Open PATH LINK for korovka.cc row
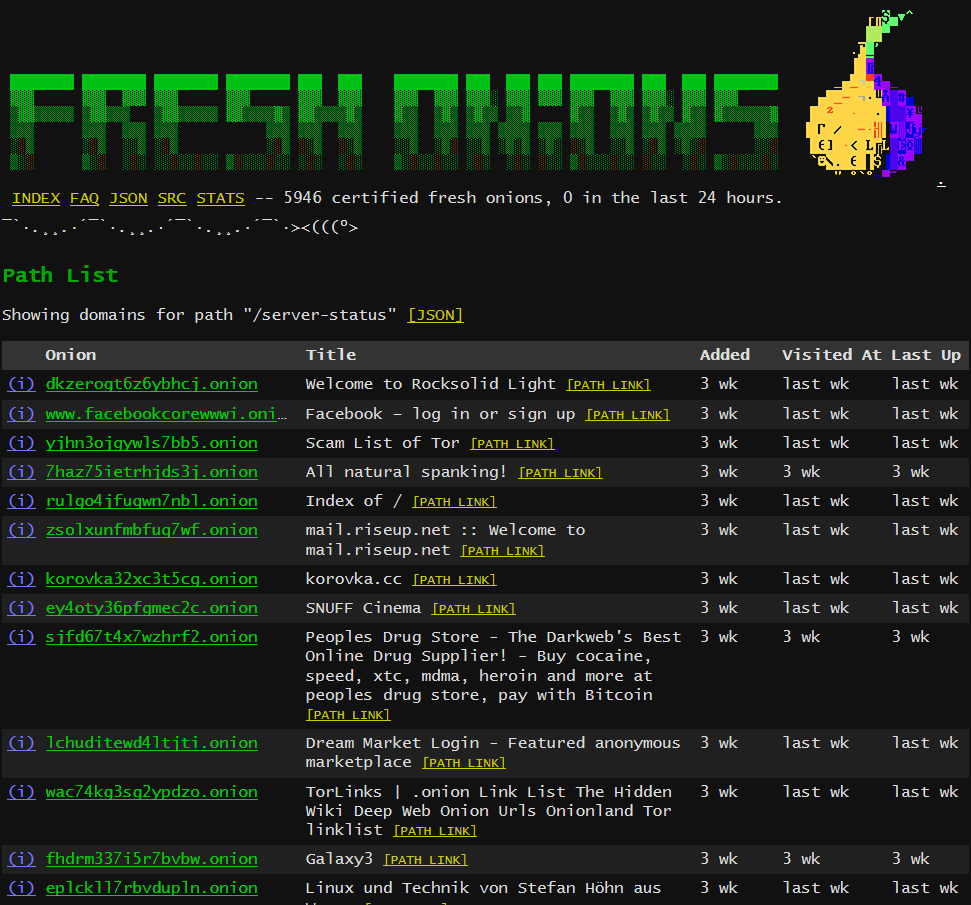This screenshot has height=905, width=971. [455, 580]
